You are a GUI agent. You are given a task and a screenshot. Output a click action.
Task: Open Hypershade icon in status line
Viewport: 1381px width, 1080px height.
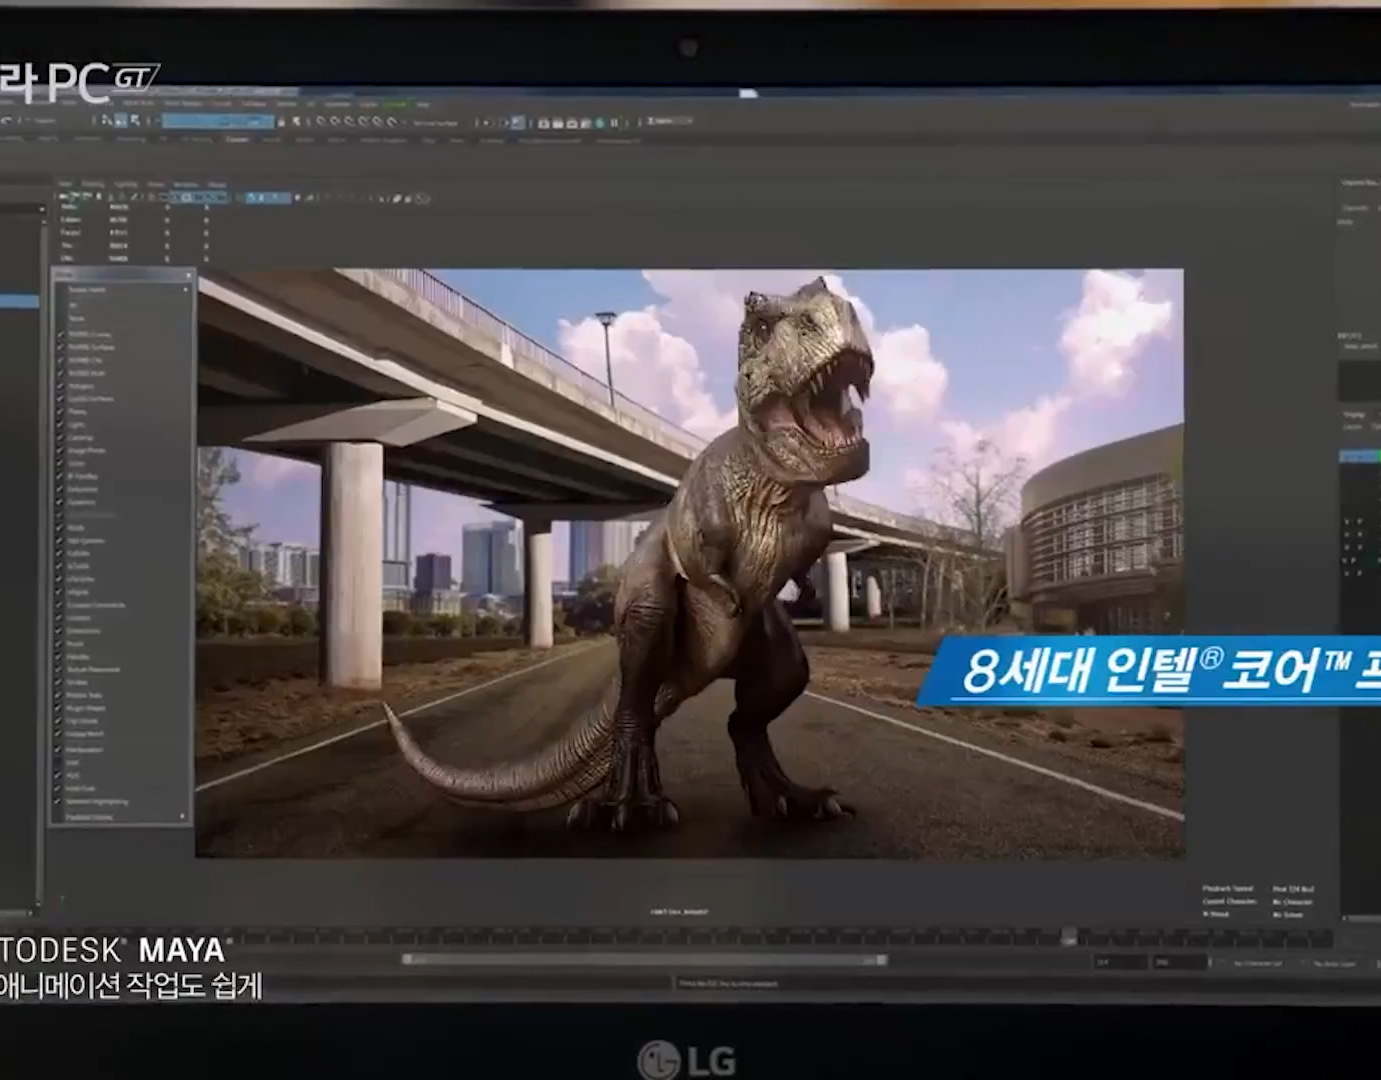point(600,123)
